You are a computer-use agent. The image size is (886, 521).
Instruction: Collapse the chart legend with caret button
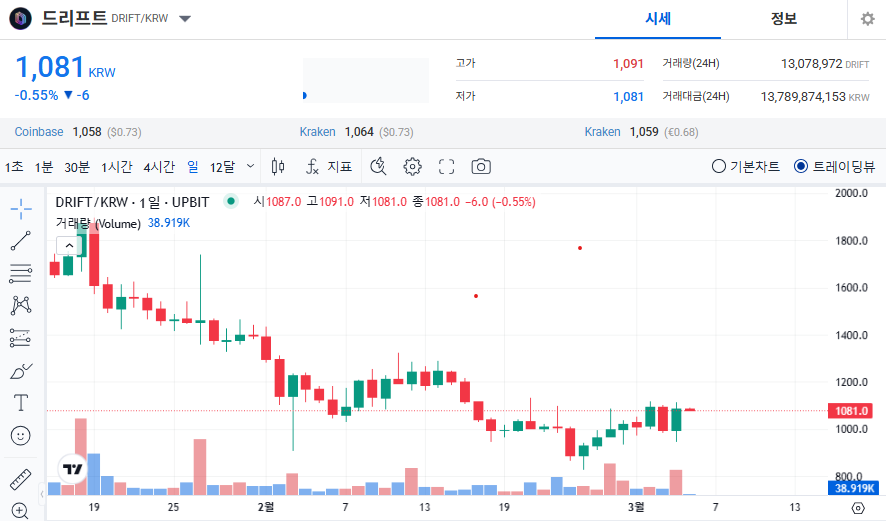pos(69,245)
